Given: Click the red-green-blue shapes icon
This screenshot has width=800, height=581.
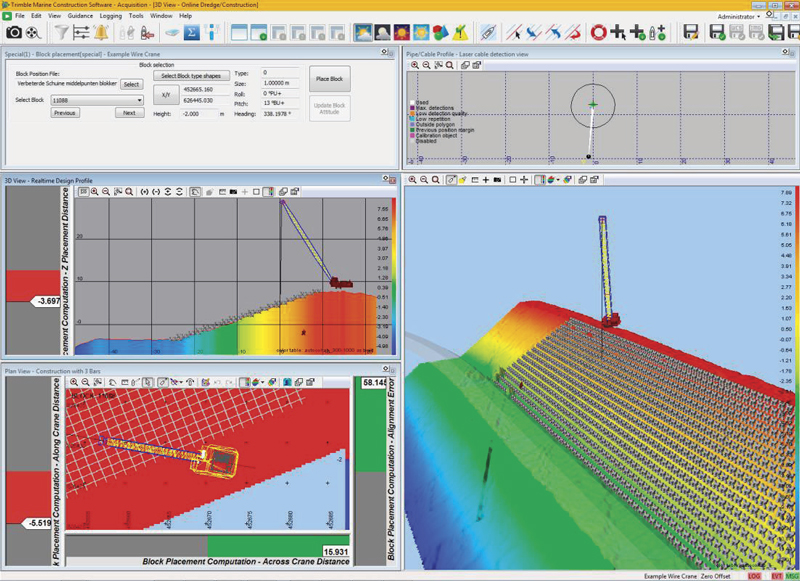Looking at the screenshot, I should click(x=440, y=33).
